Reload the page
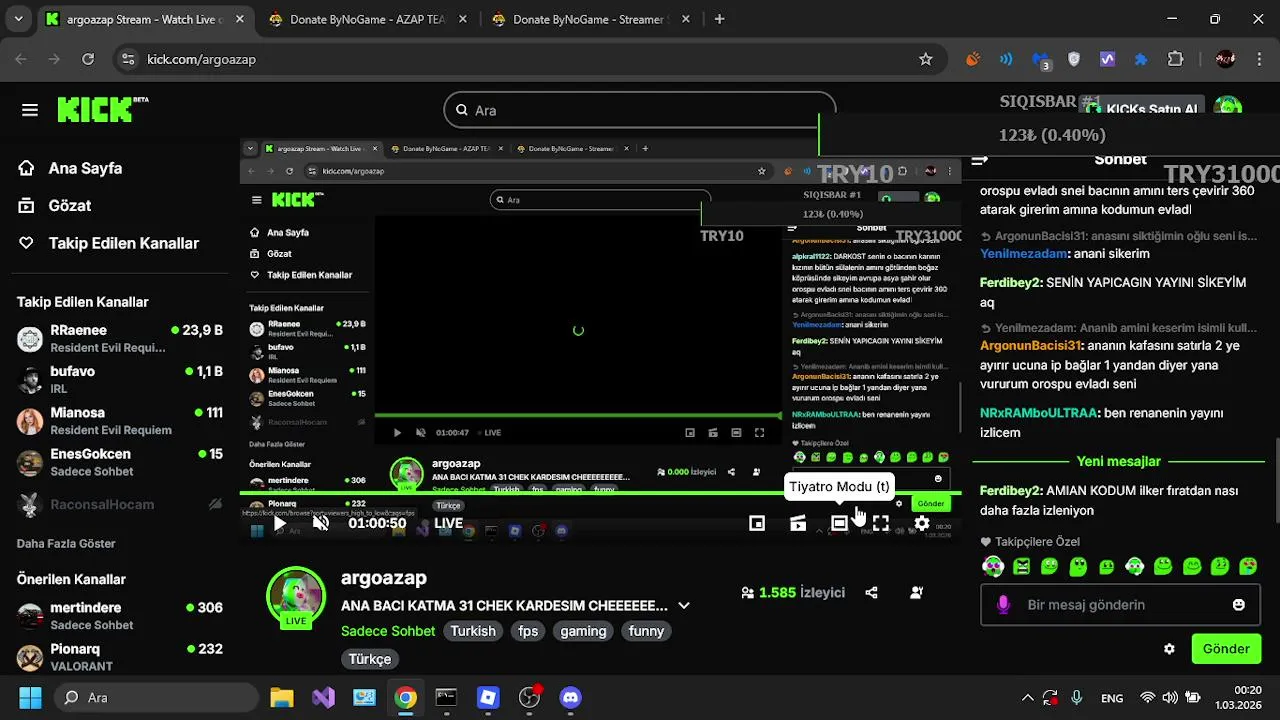The width and height of the screenshot is (1280, 720). tap(88, 59)
